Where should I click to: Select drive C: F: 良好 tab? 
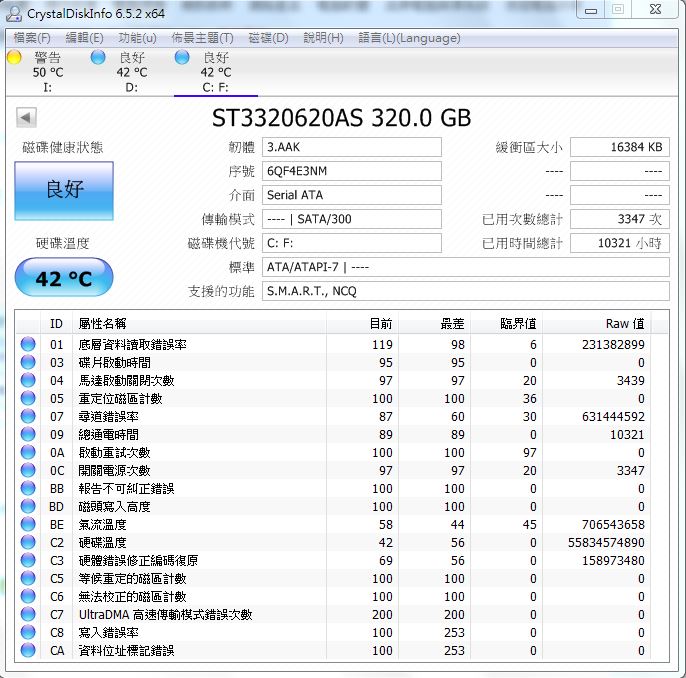[x=216, y=72]
